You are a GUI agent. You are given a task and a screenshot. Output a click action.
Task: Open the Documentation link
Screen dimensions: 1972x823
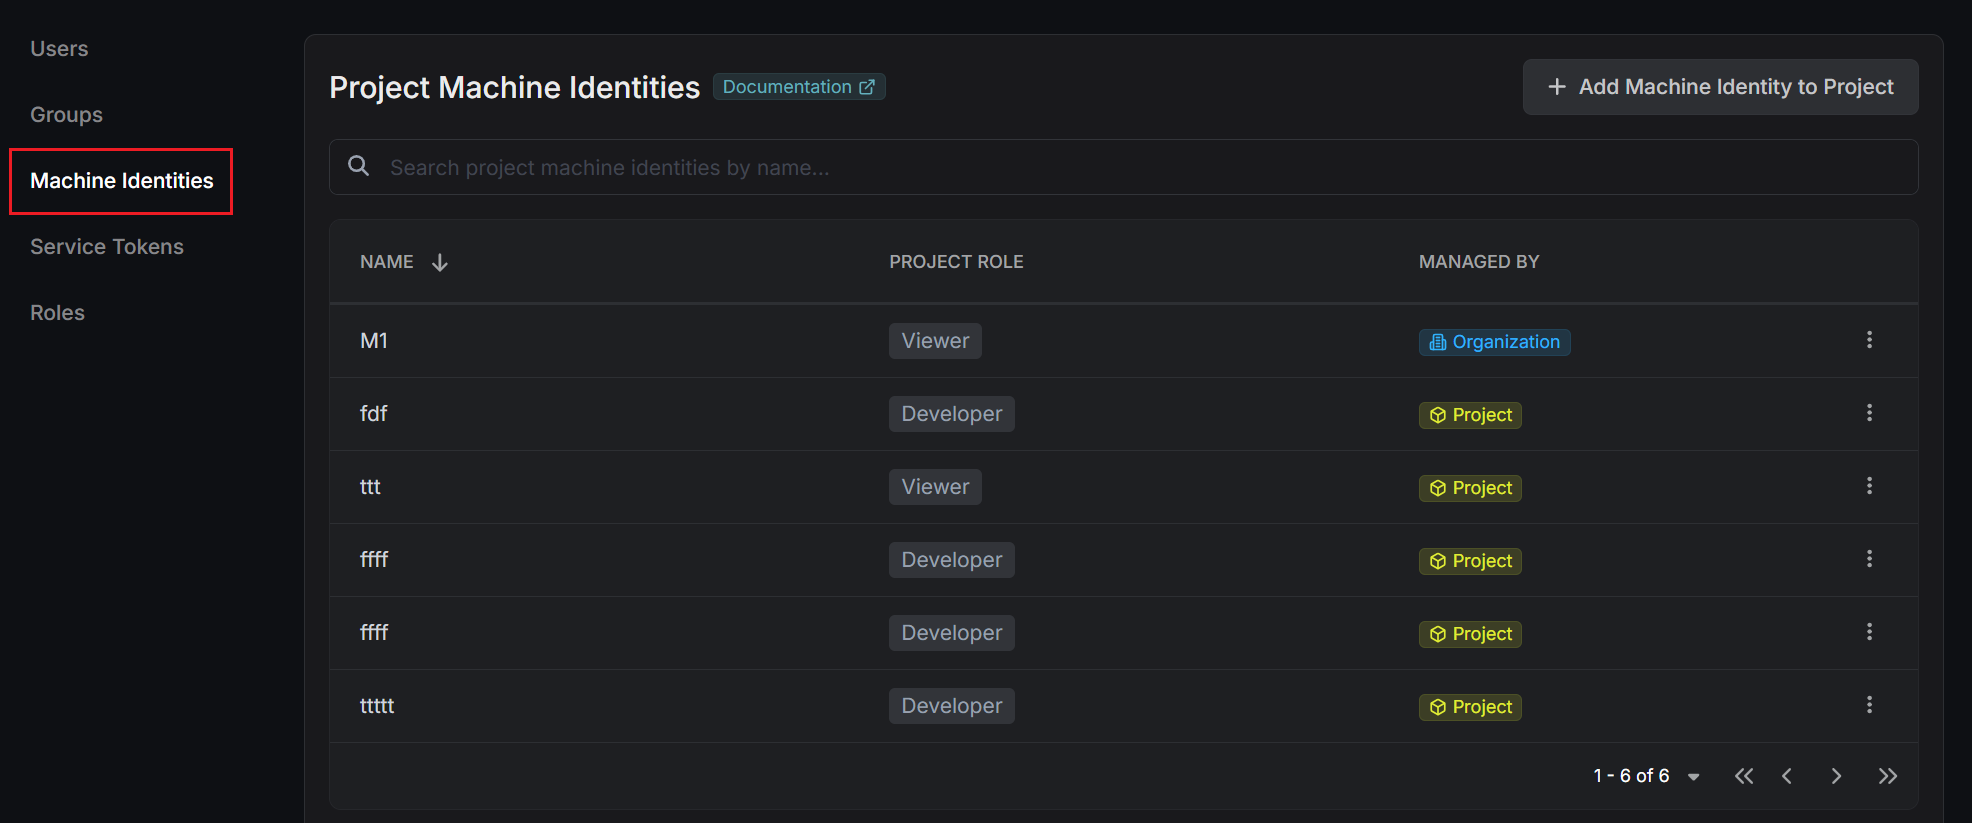(x=798, y=87)
